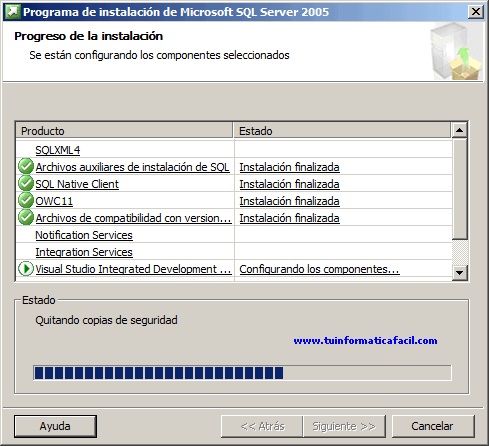Click the Ayuda button
Screen dimensions: 489x446
click(55, 426)
